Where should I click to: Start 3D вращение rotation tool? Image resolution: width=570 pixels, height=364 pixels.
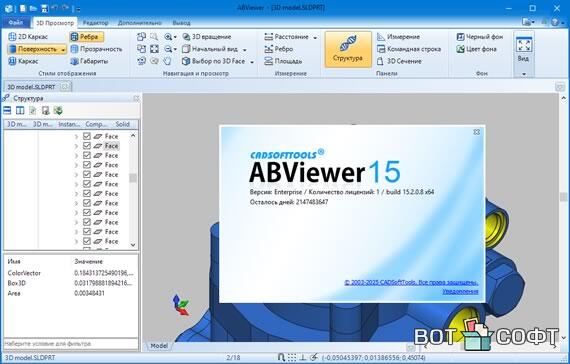point(207,37)
